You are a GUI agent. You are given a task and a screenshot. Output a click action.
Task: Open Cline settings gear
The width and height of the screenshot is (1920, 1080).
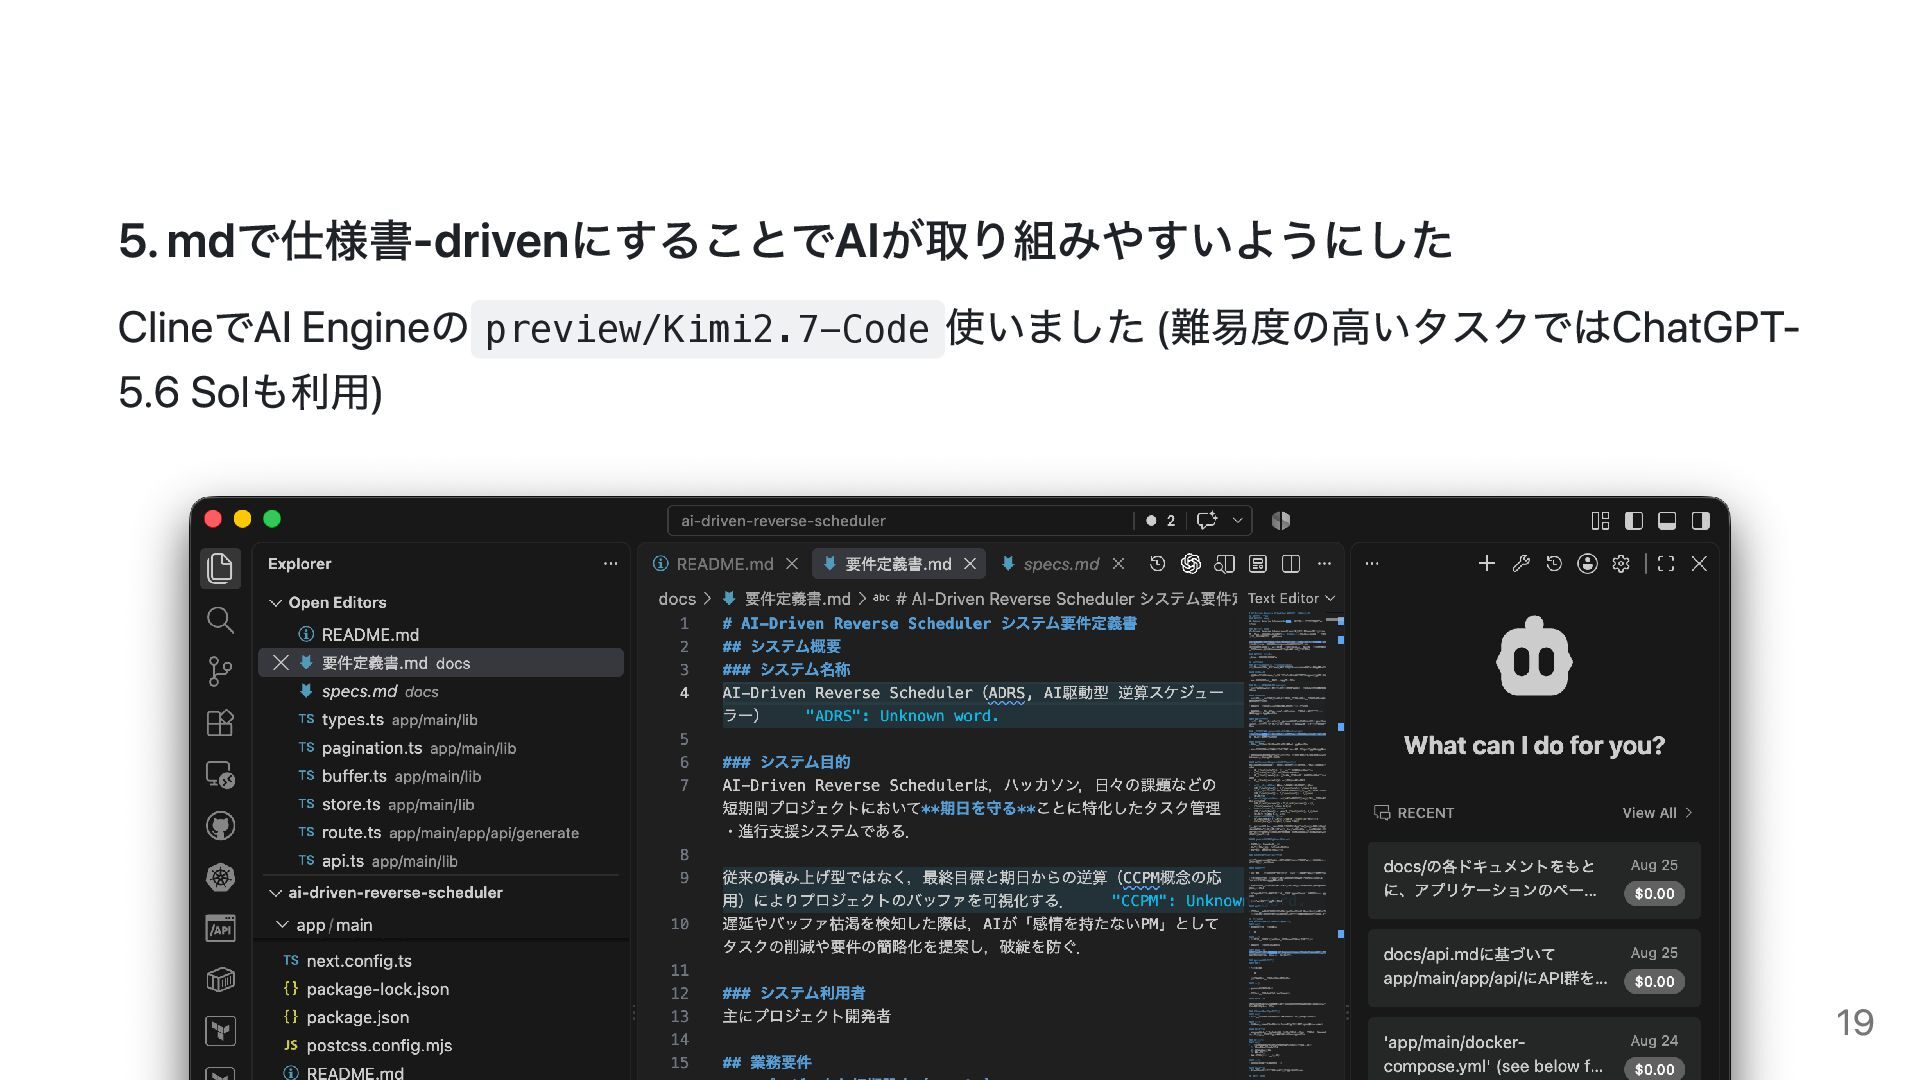[1621, 564]
